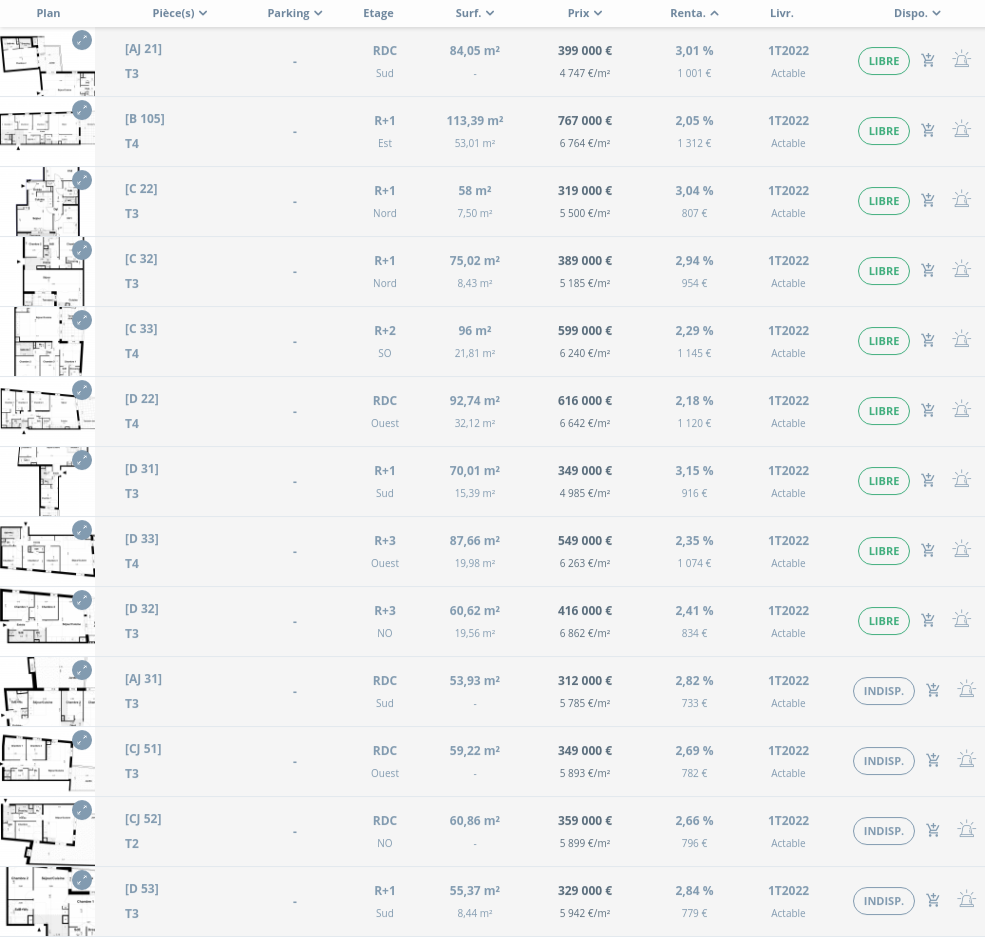Add lot D 33 to cart
985x937 pixels.
(x=928, y=550)
